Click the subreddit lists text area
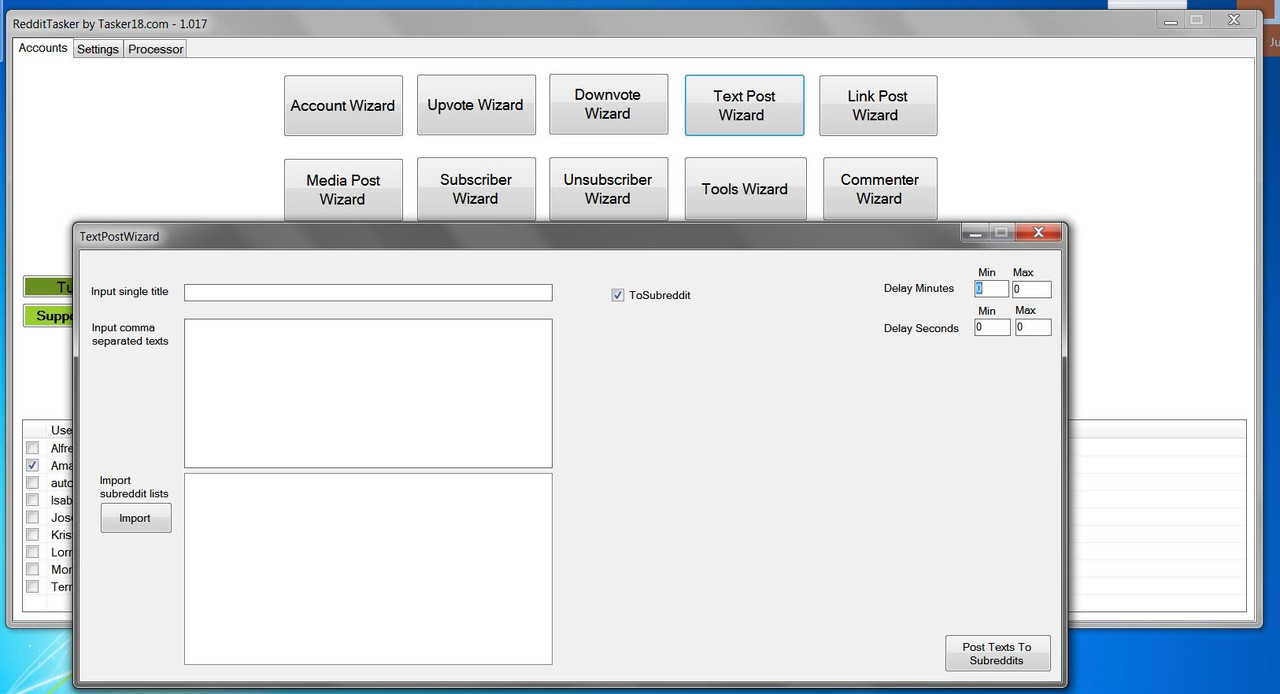 point(368,569)
